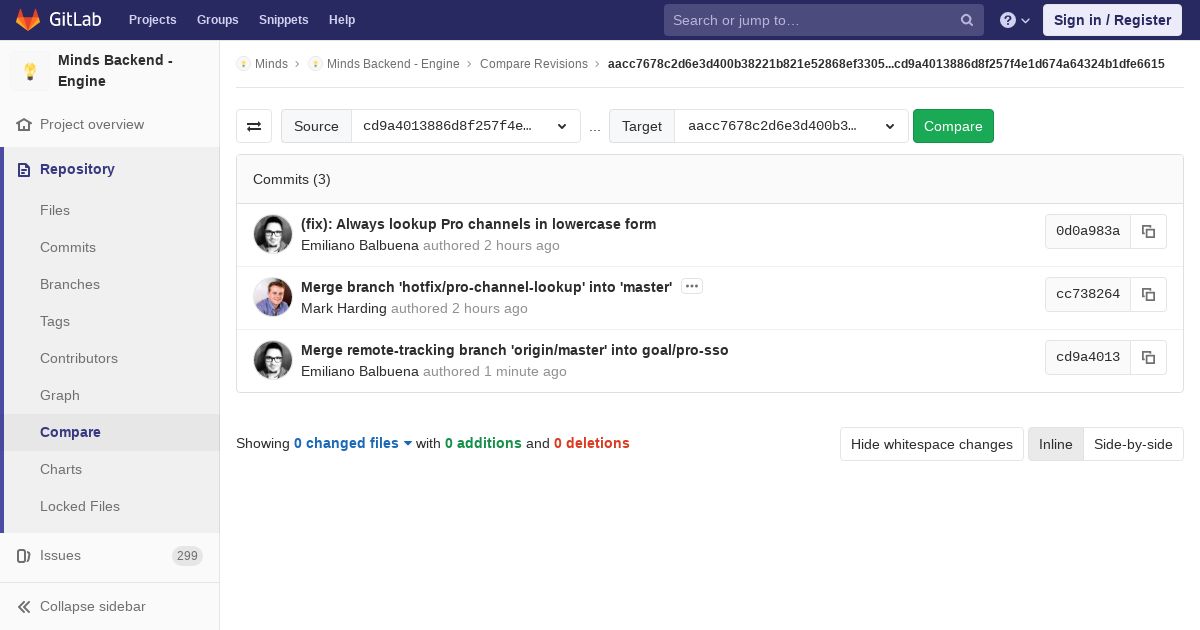Viewport: 1200px width, 630px height.
Task: Open Minds breadcrumb link
Action: (x=271, y=64)
